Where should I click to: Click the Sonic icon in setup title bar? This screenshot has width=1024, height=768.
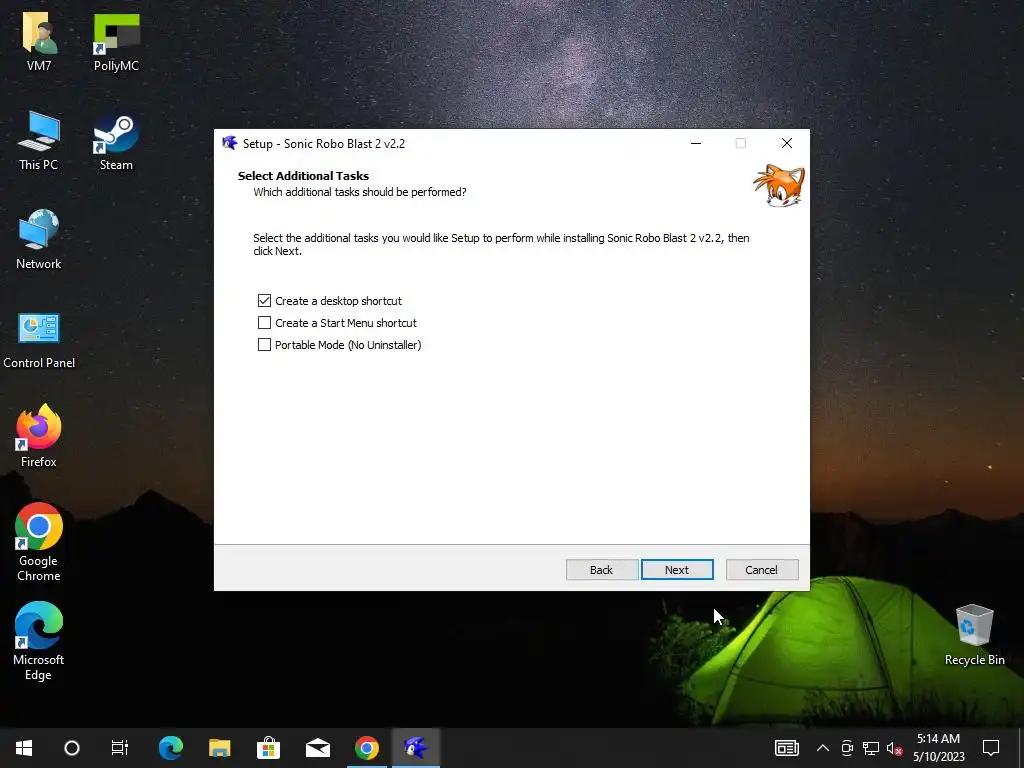[x=230, y=143]
